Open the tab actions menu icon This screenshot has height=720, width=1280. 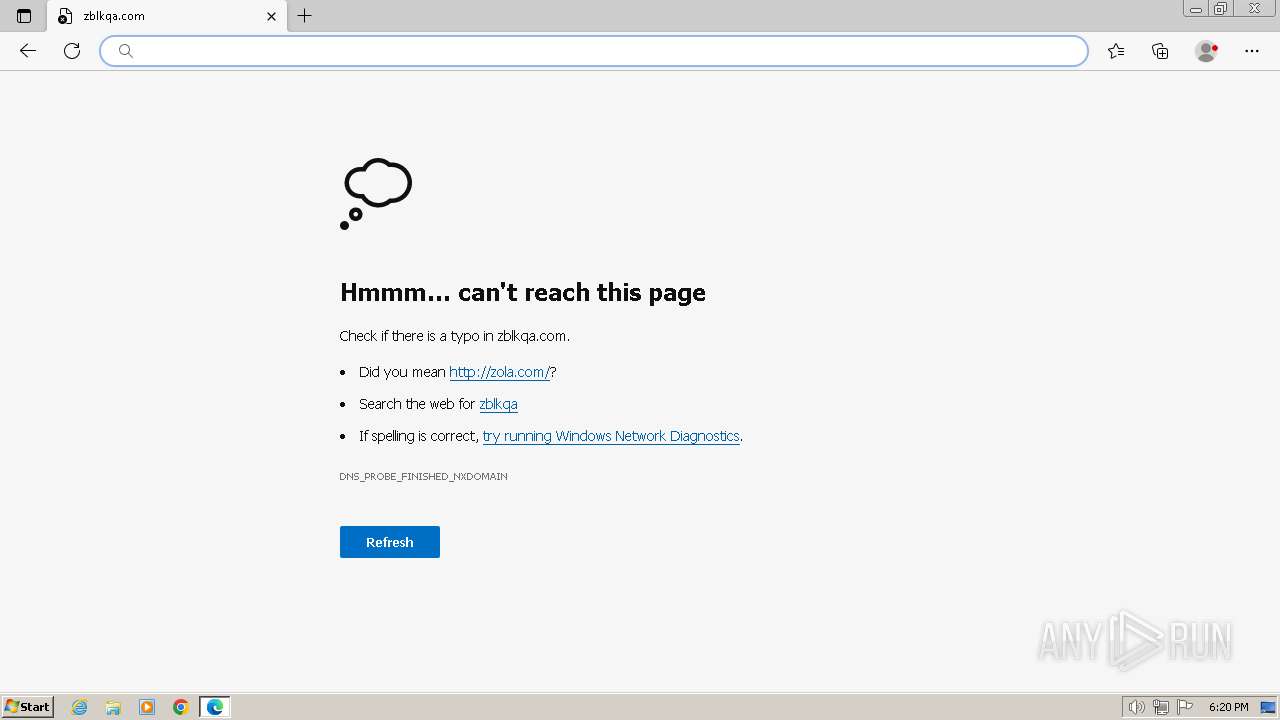click(24, 16)
